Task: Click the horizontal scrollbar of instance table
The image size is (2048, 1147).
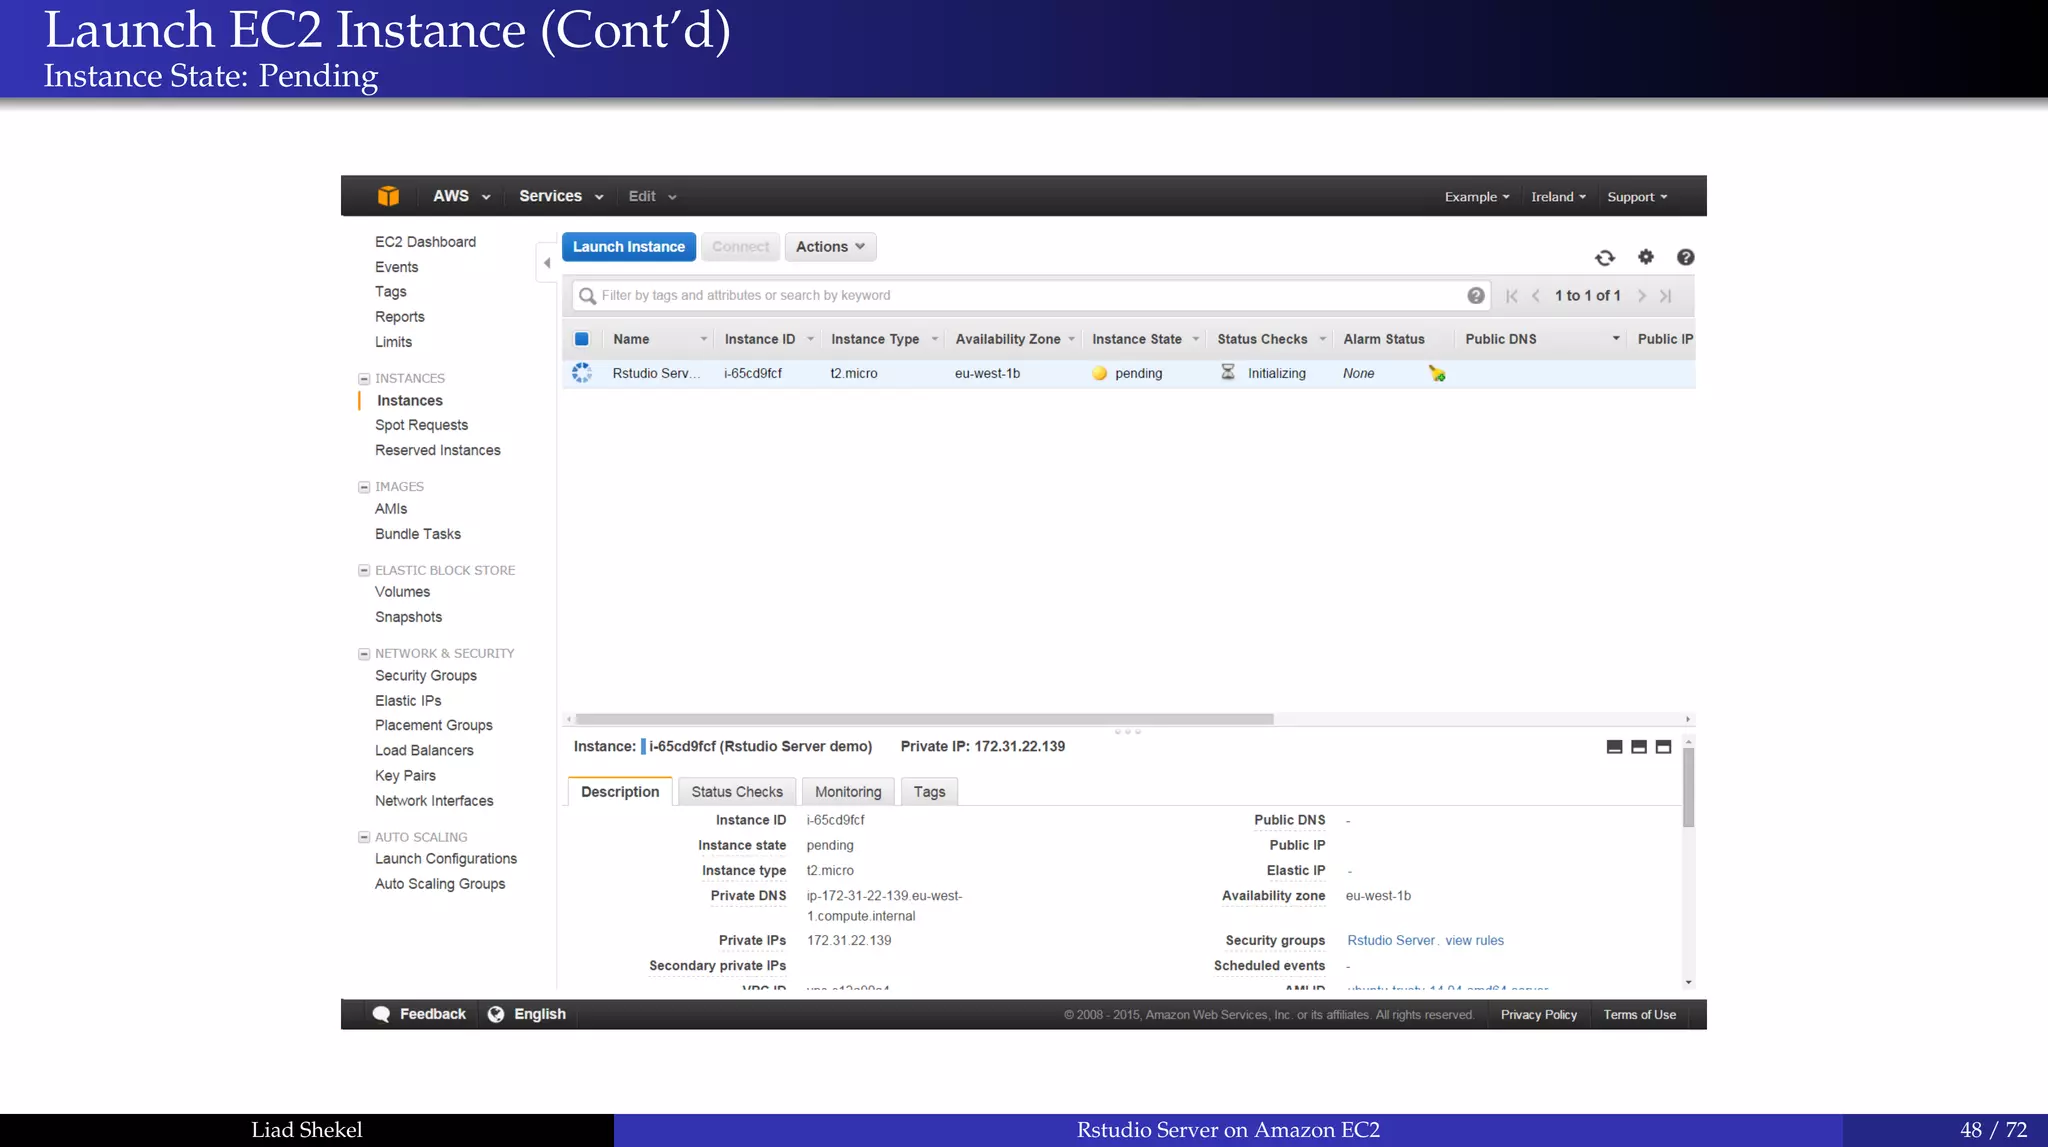Action: click(x=924, y=719)
